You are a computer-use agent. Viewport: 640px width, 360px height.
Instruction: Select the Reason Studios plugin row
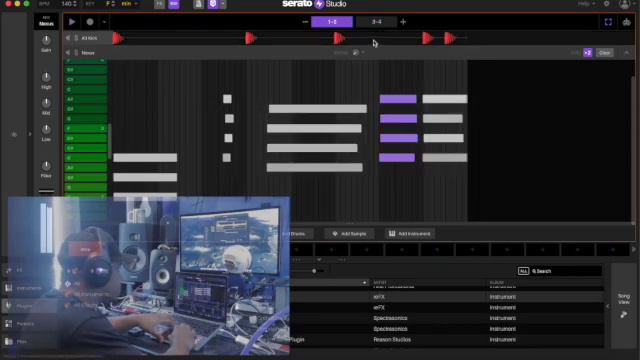pyautogui.click(x=447, y=340)
